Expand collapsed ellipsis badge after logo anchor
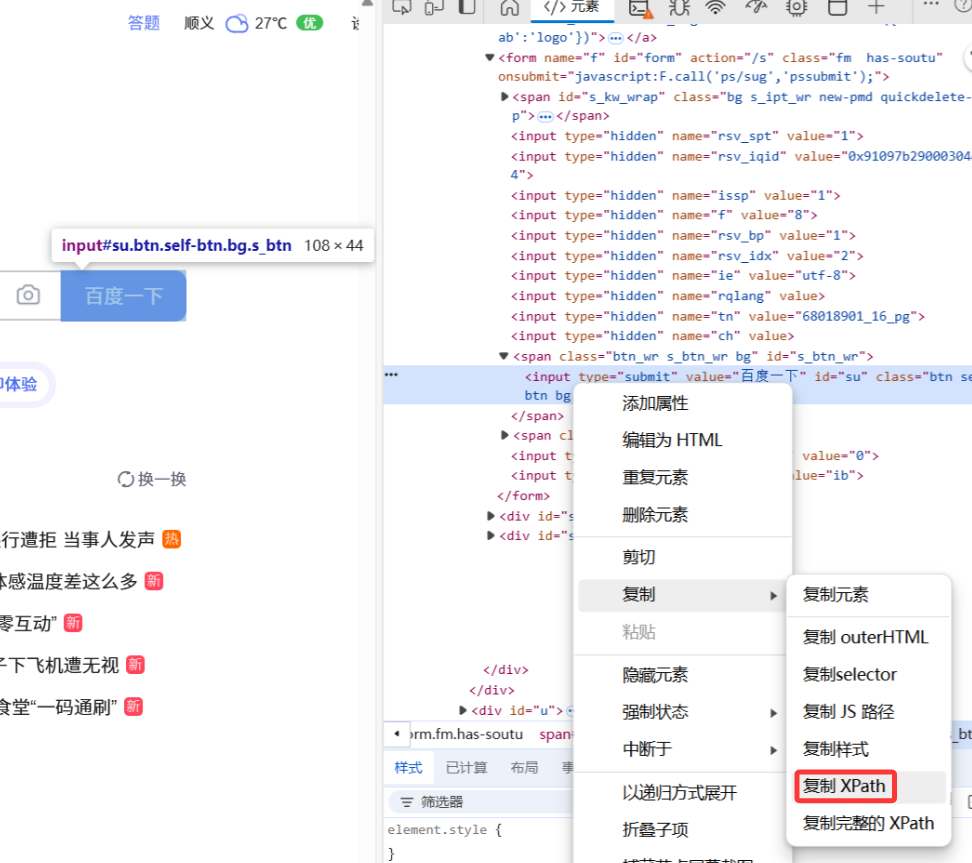The width and height of the screenshot is (972, 863). pos(616,38)
